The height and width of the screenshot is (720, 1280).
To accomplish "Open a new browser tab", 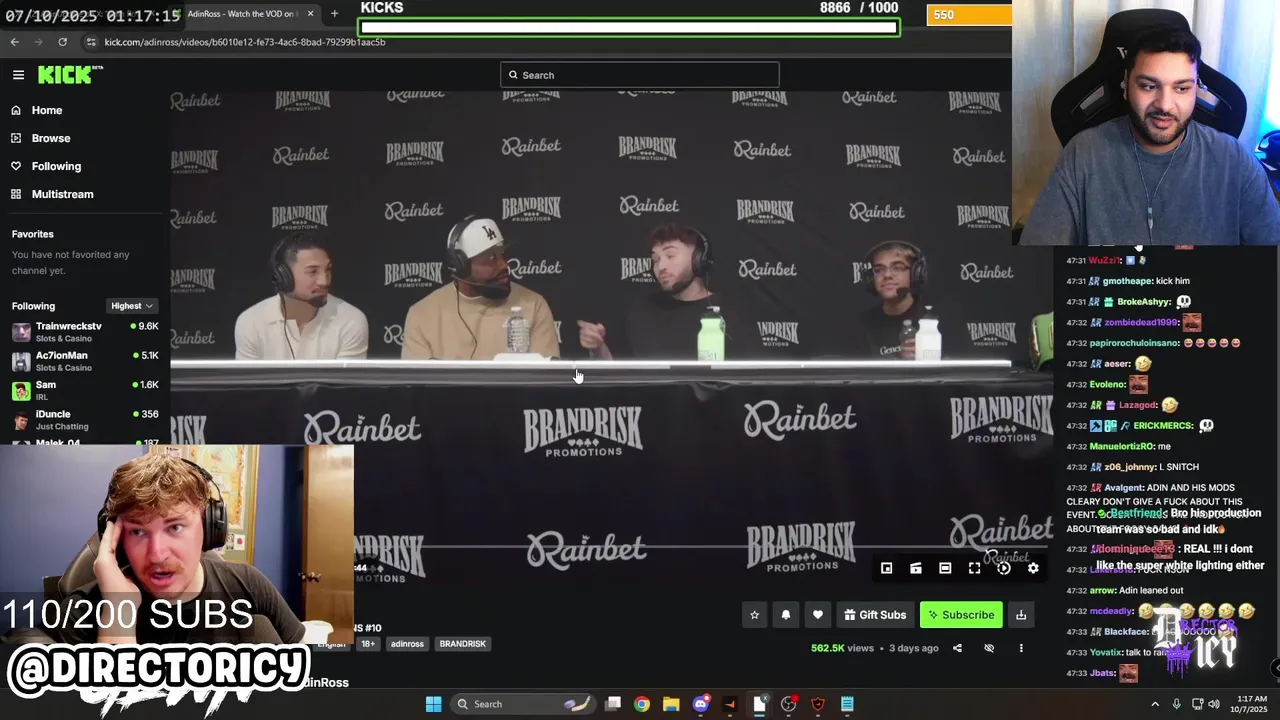I will tap(334, 14).
